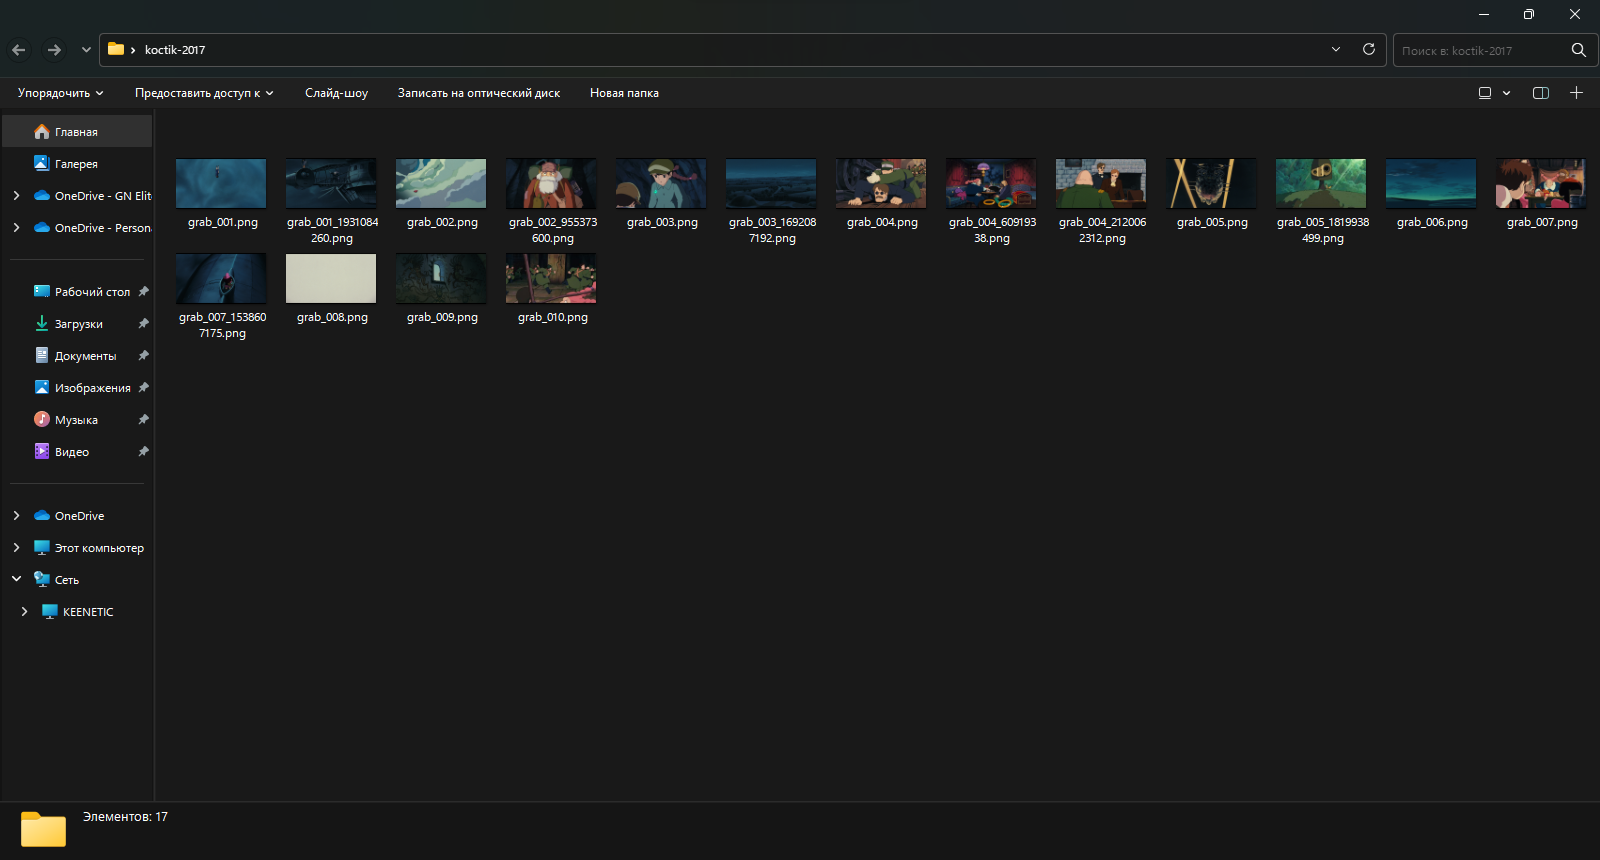Screen dimensions: 1600x860
Task: Start Слайд-шоу
Action: 336,93
